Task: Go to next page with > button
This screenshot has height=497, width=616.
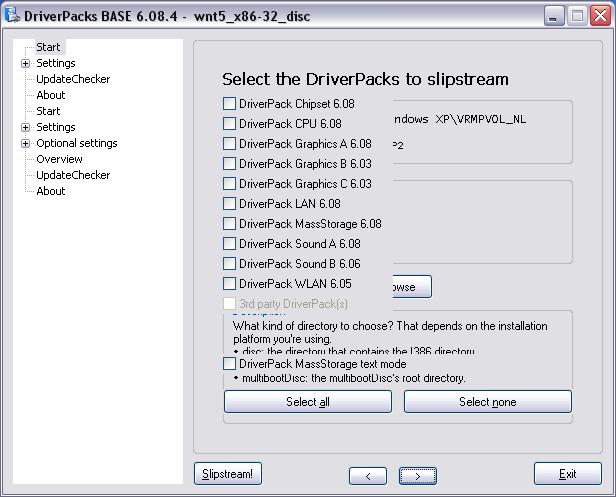Action: click(417, 475)
